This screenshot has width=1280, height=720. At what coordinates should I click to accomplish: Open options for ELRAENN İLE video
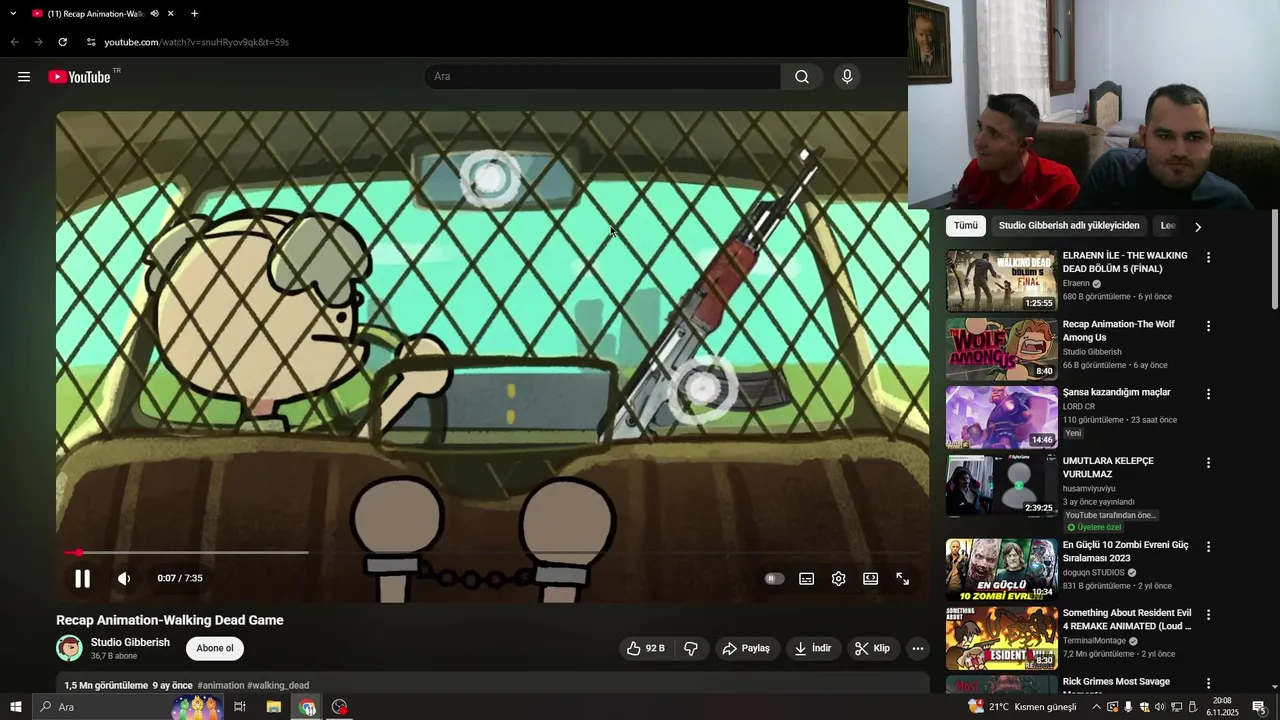point(1208,258)
